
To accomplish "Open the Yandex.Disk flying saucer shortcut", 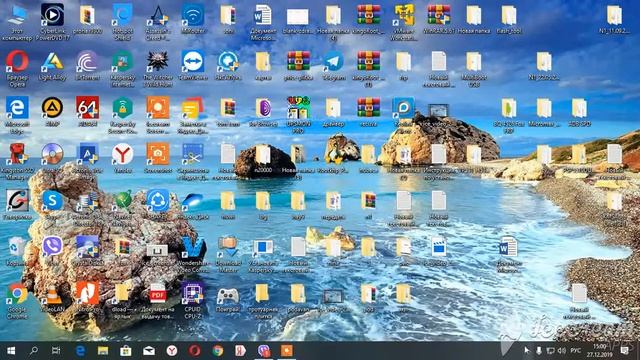I will (193, 205).
